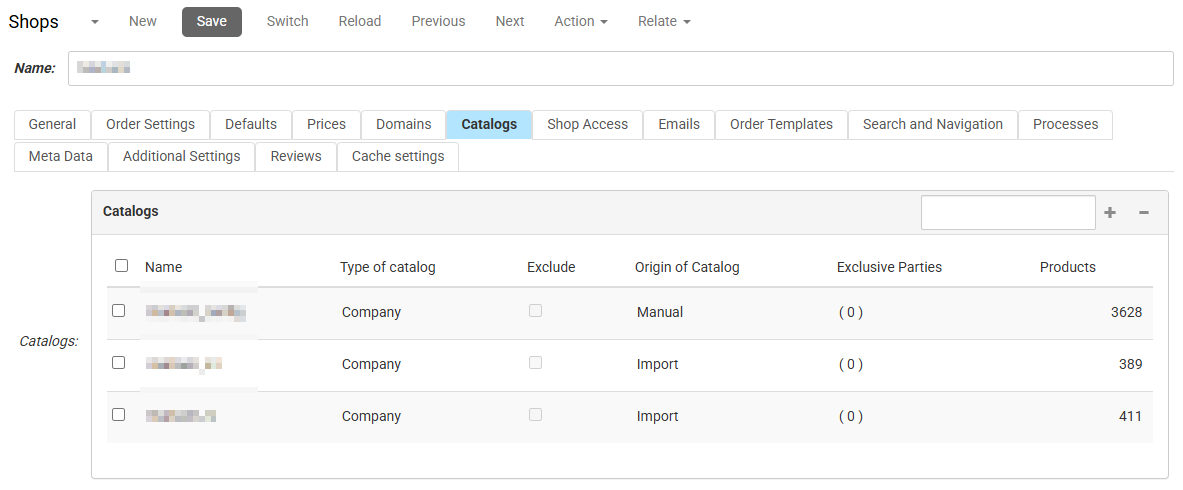Focus the Catalogs search box
This screenshot has height=490, width=1183.
click(x=1007, y=213)
